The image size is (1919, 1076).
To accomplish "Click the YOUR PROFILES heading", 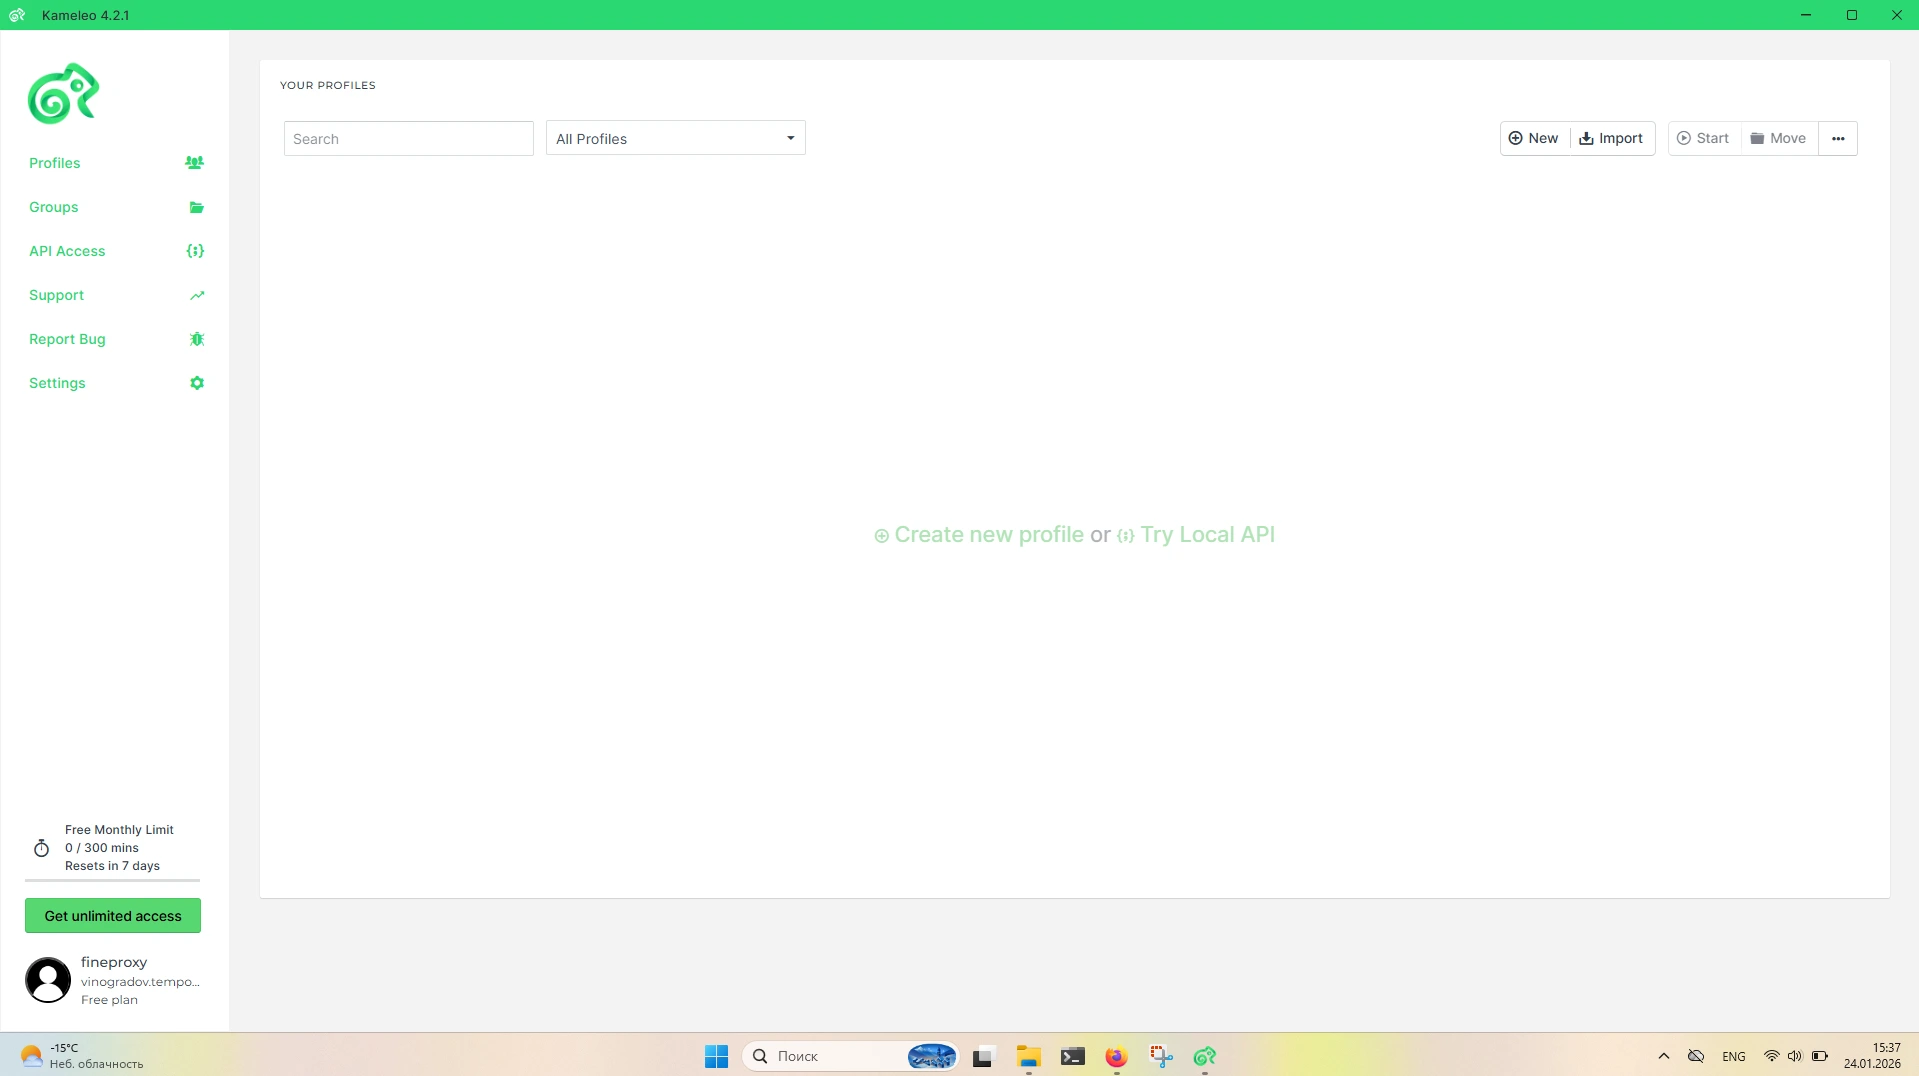I will 328,85.
